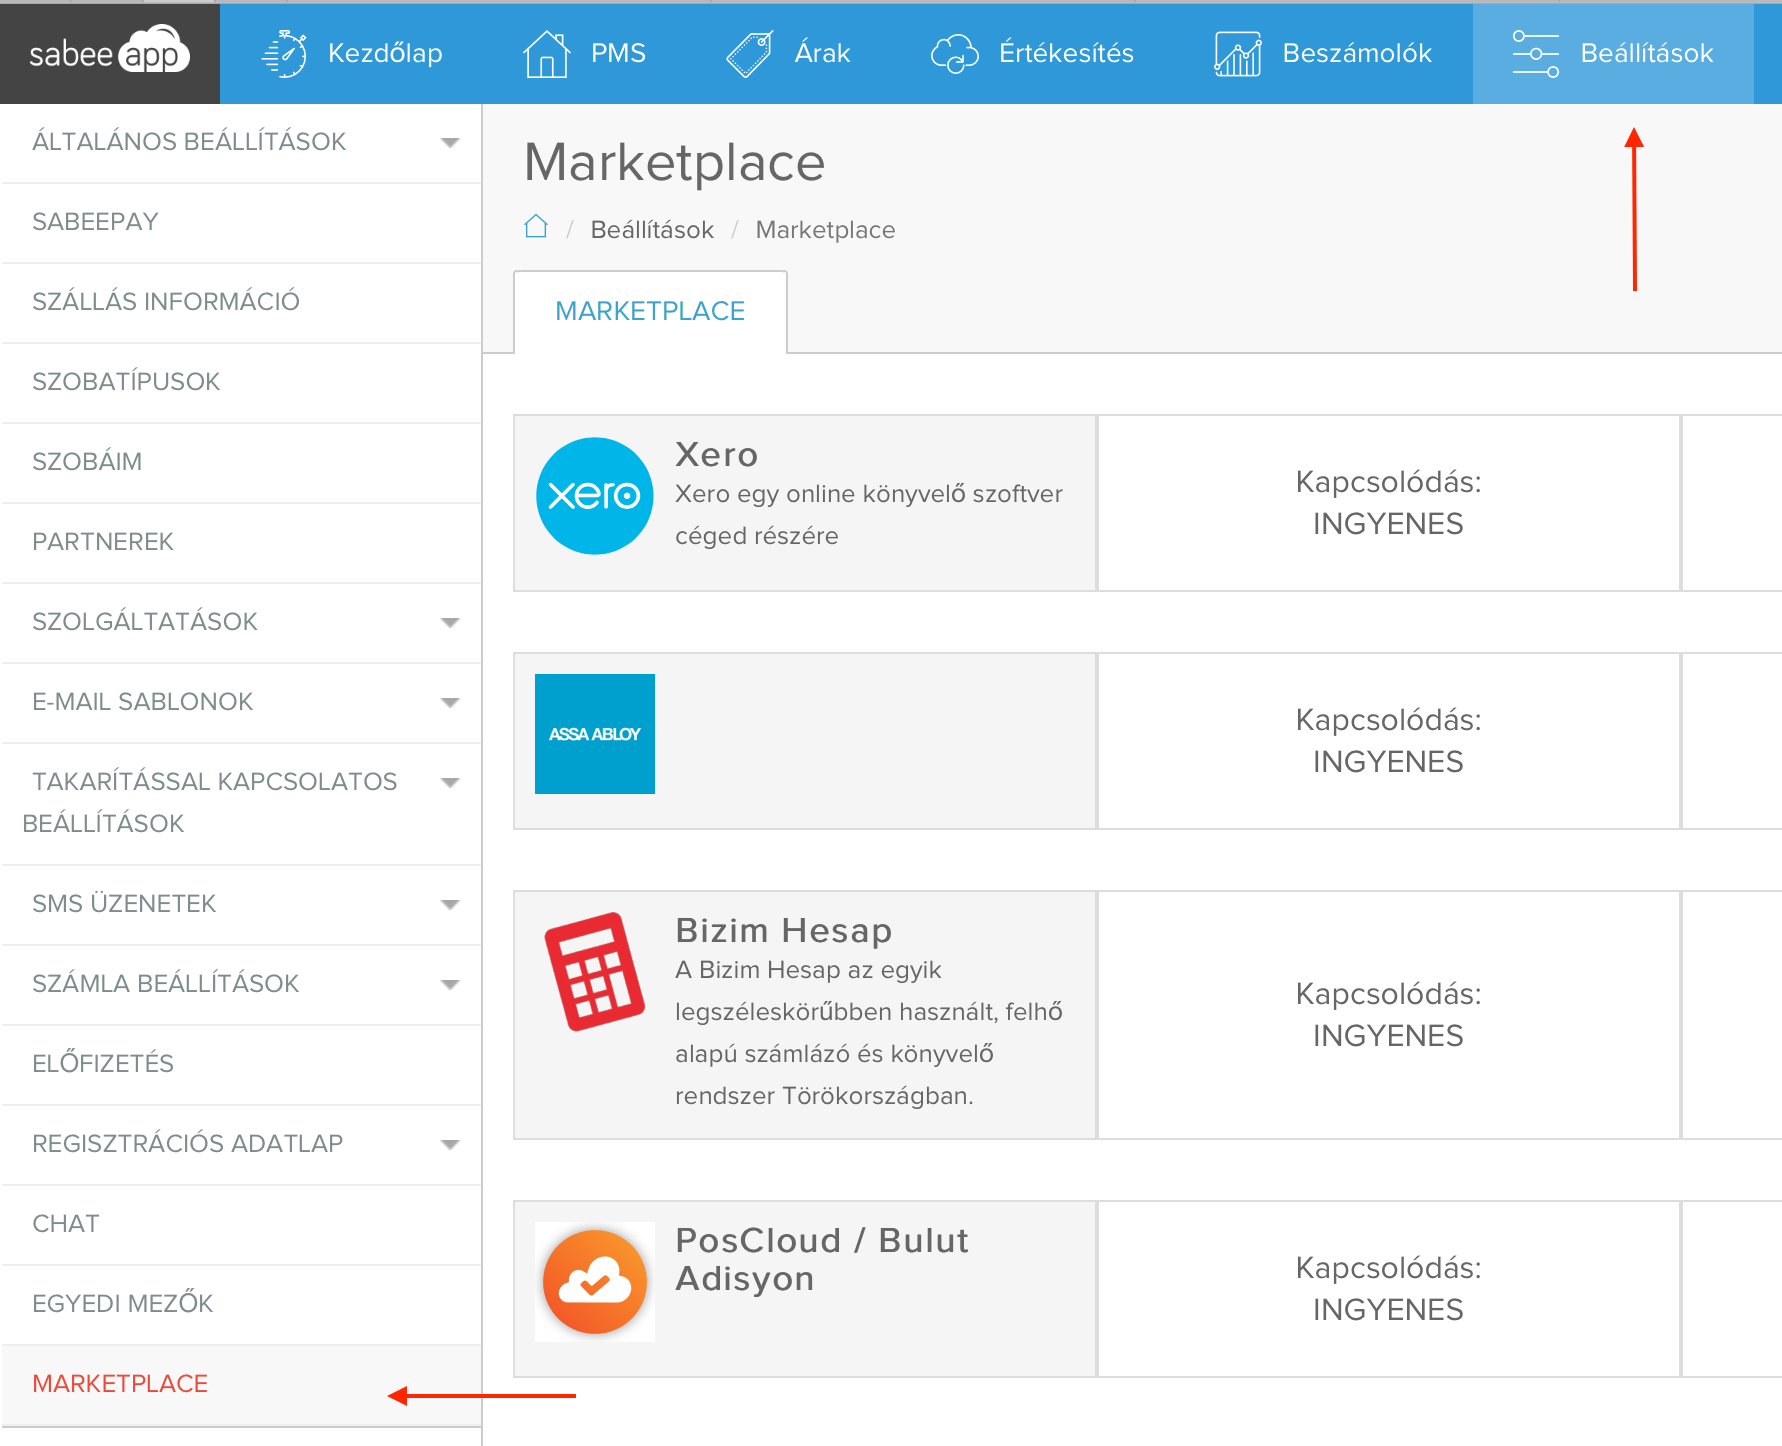Open Chat in sidebar
Screen dimensions: 1782x1446
241,1224
